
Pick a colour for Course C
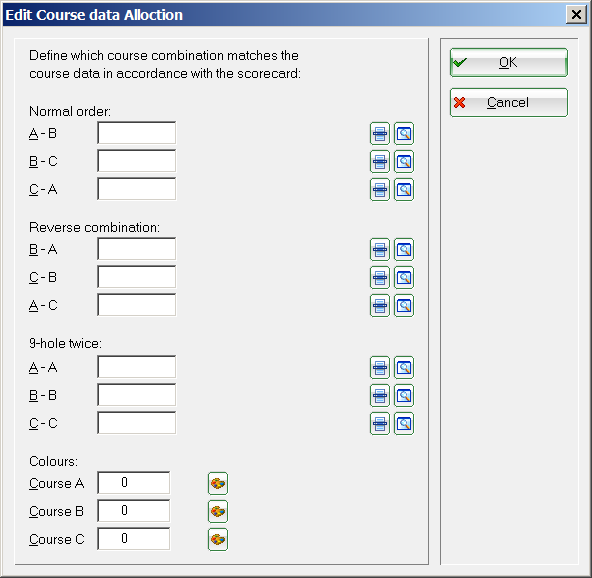click(218, 539)
